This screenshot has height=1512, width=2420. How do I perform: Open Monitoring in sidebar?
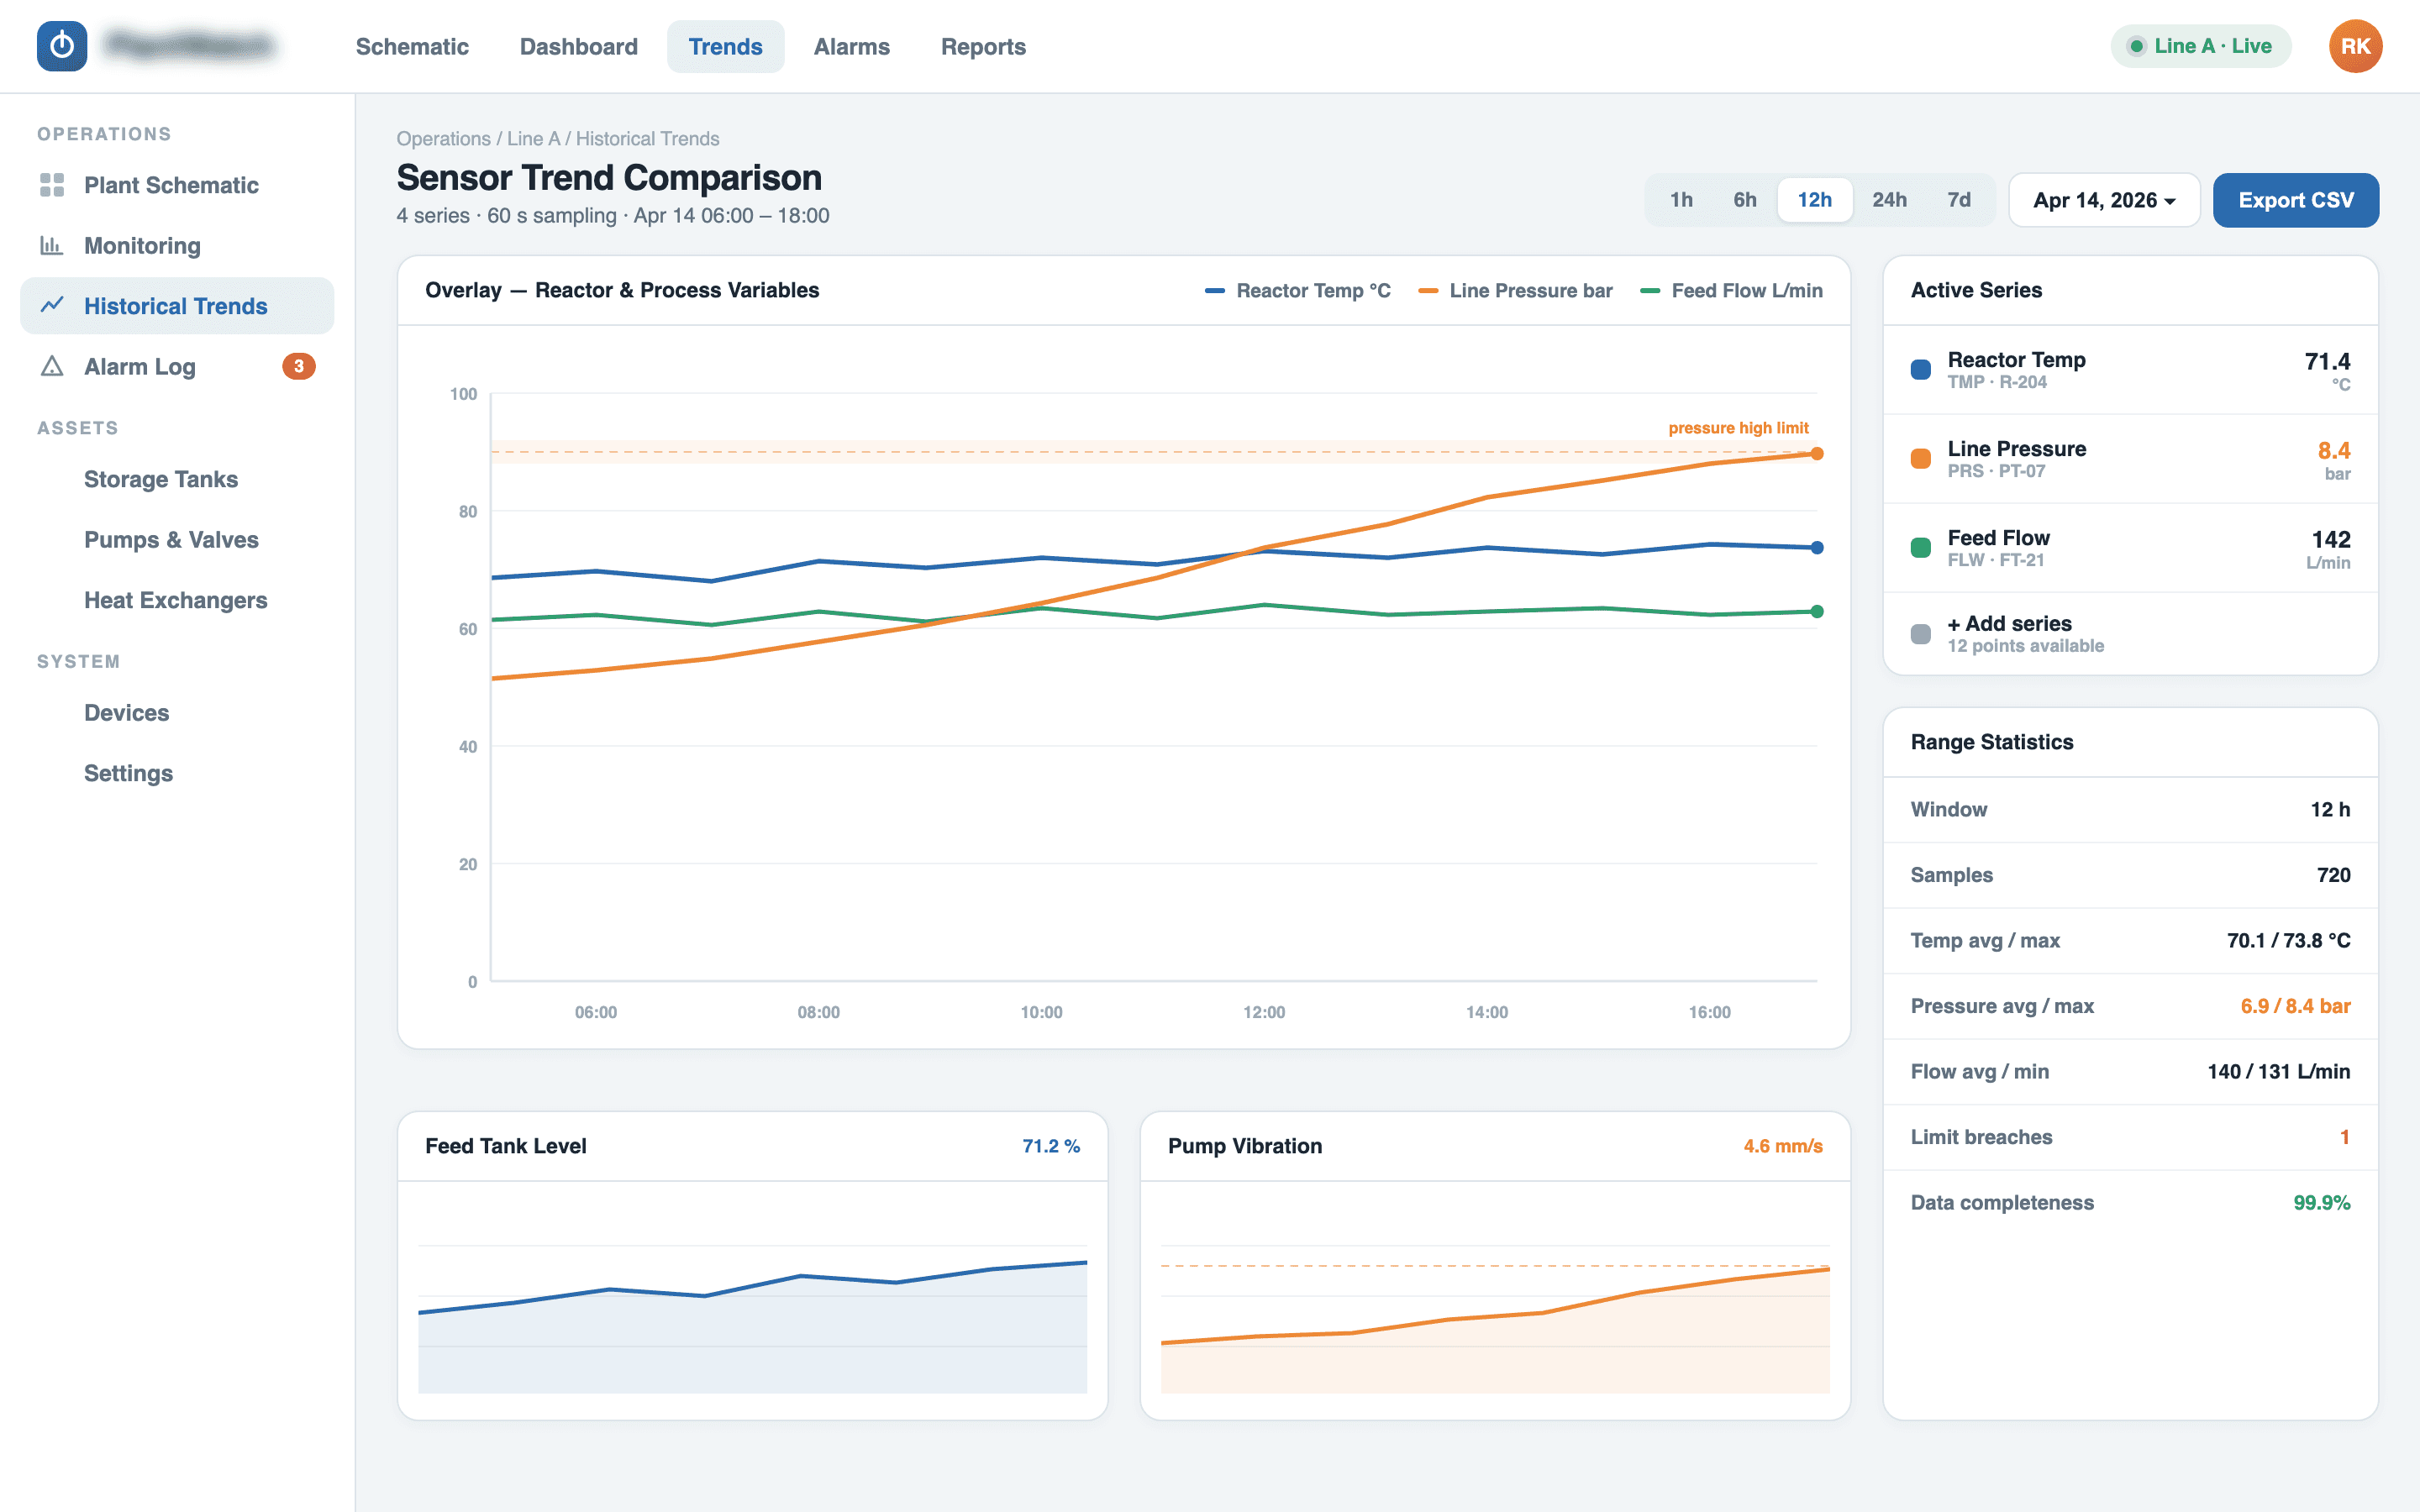[x=177, y=245]
